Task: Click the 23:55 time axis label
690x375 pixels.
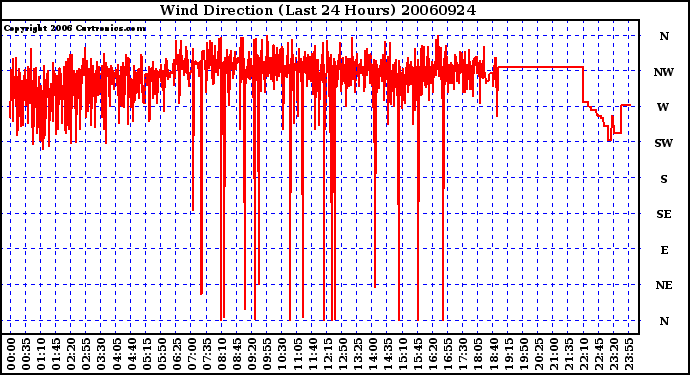Action: coord(630,354)
